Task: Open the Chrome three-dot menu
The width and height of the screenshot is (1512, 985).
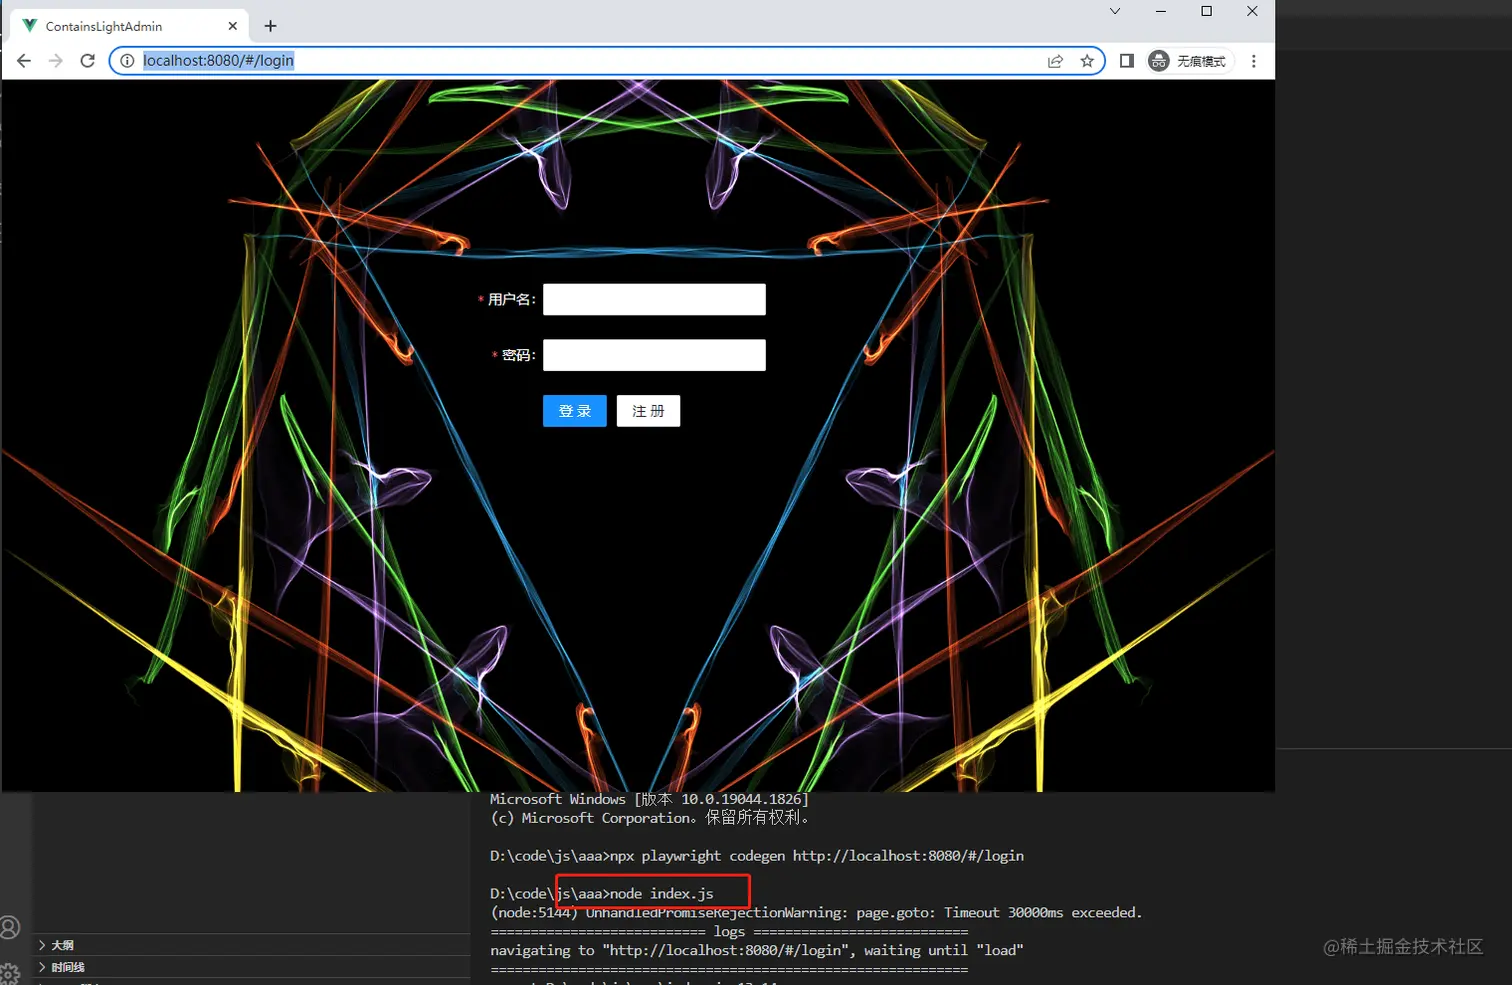Action: (1254, 61)
